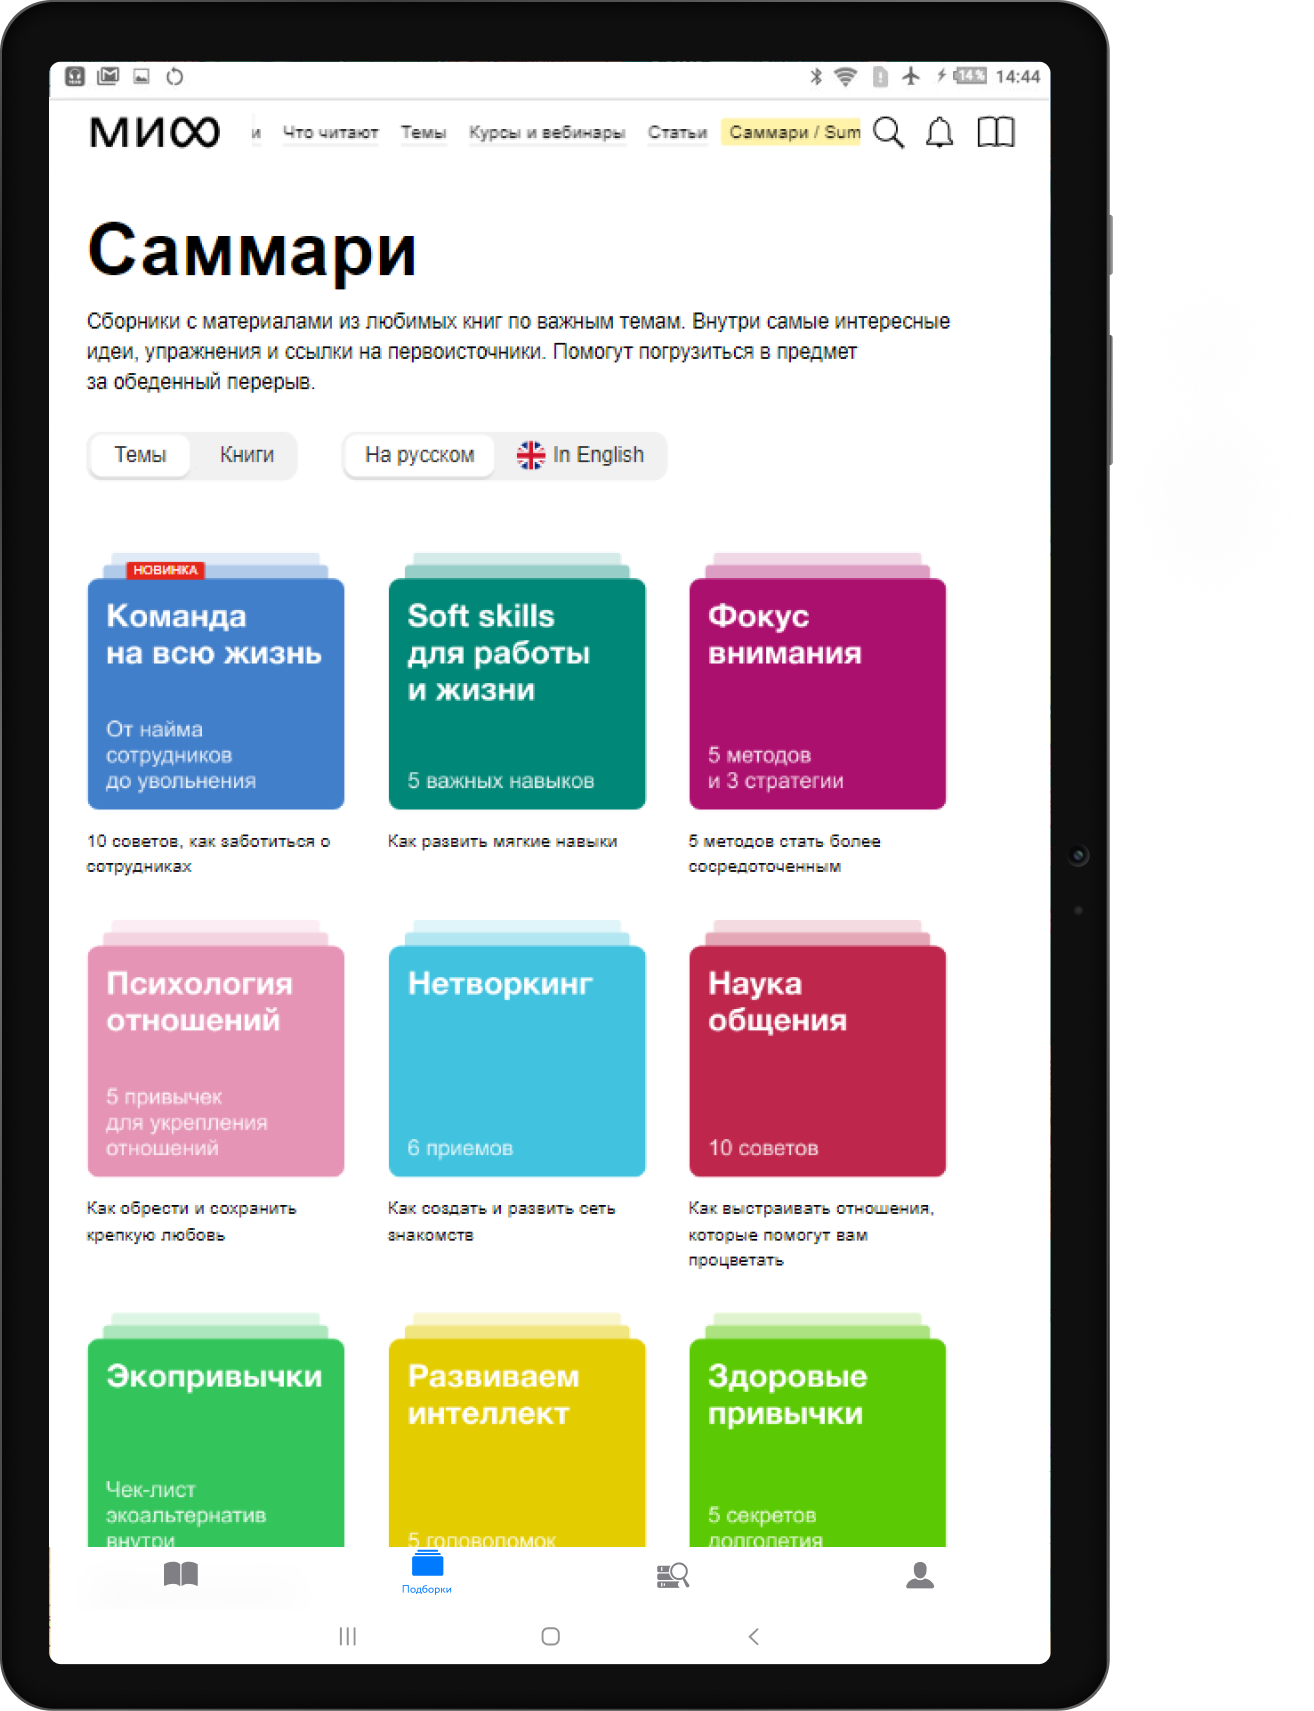
Task: Open notifications bell icon
Action: (939, 132)
